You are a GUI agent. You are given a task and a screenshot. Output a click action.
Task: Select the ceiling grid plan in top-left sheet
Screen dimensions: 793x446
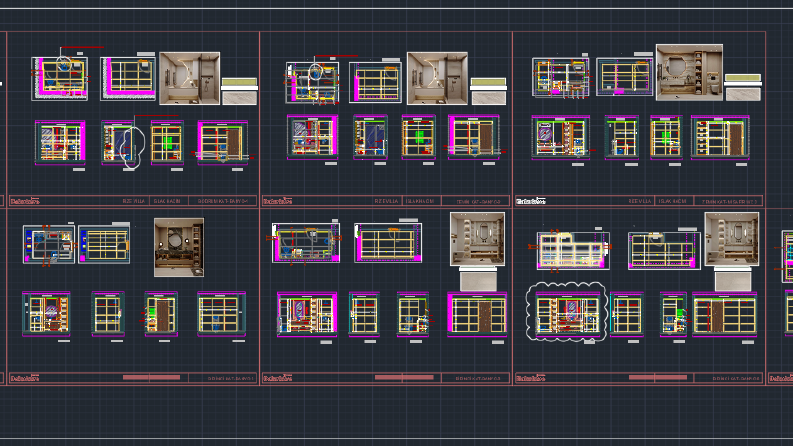point(128,78)
